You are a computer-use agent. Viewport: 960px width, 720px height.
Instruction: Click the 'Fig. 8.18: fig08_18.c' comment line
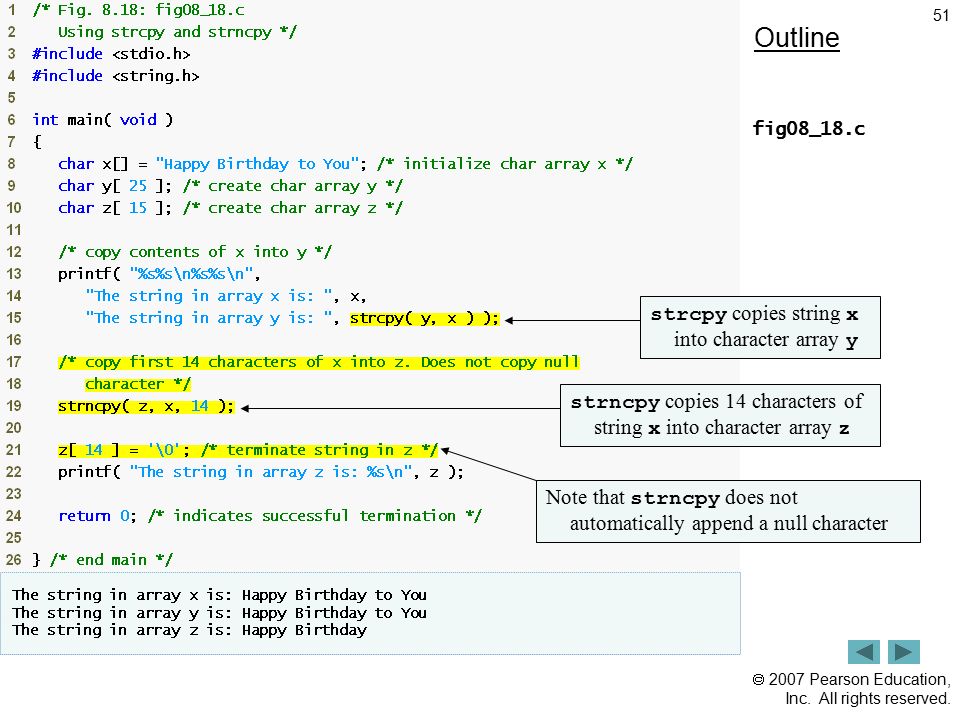[138, 10]
